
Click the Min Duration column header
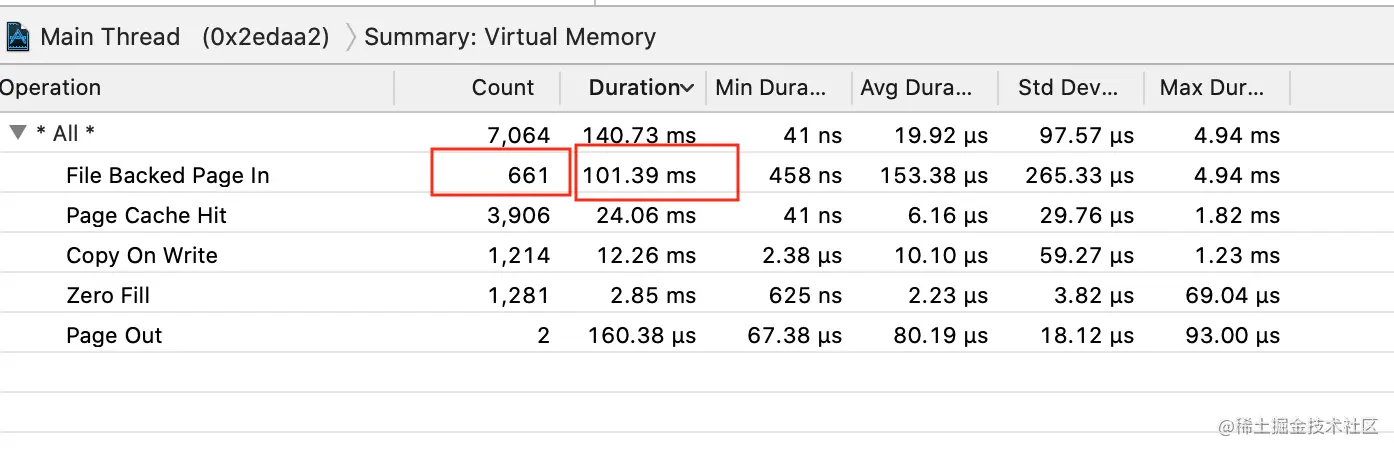point(770,88)
